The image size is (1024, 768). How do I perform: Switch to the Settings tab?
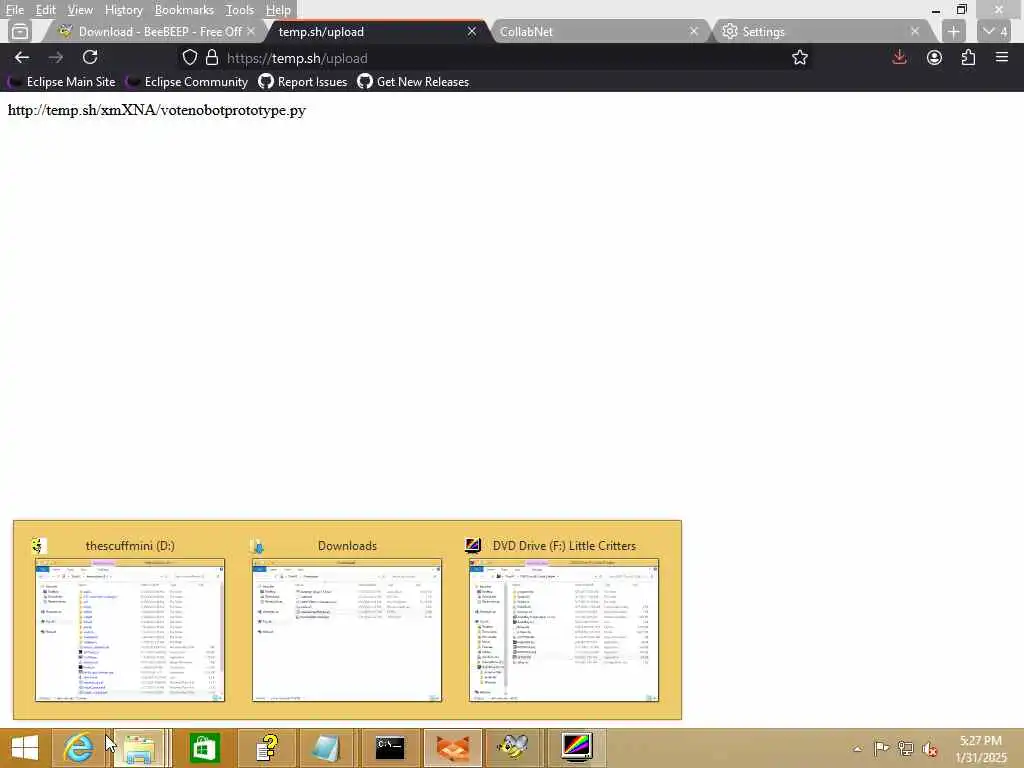tap(816, 31)
